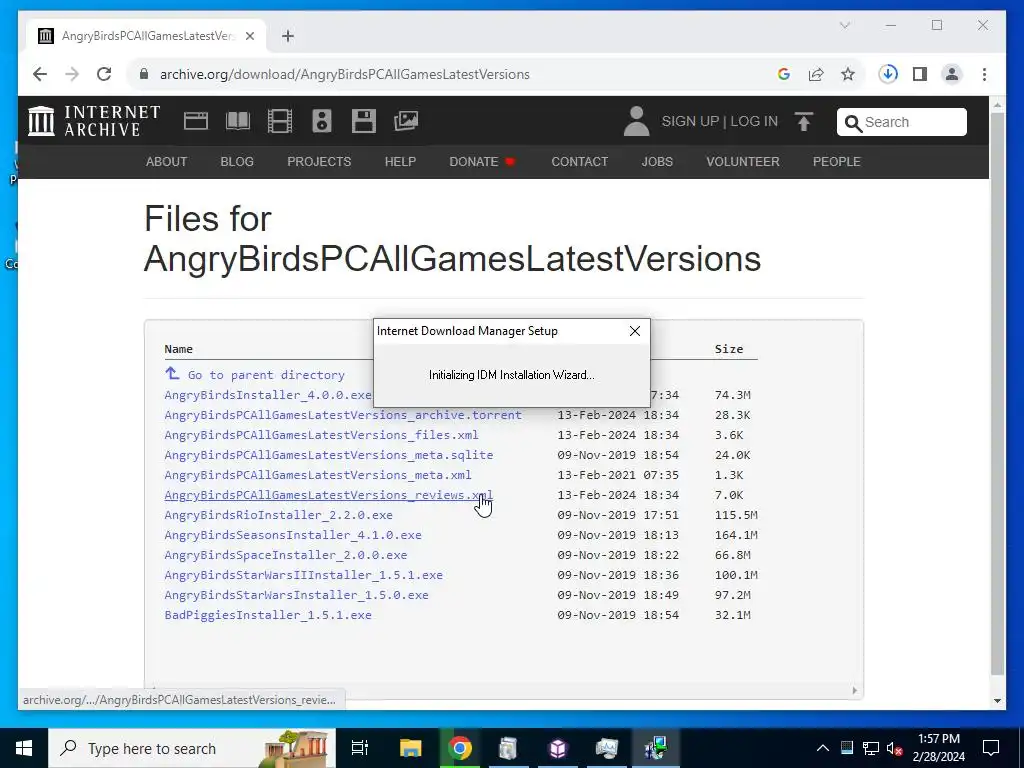Click the address bar URL
Image resolution: width=1024 pixels, height=768 pixels.
click(345, 74)
